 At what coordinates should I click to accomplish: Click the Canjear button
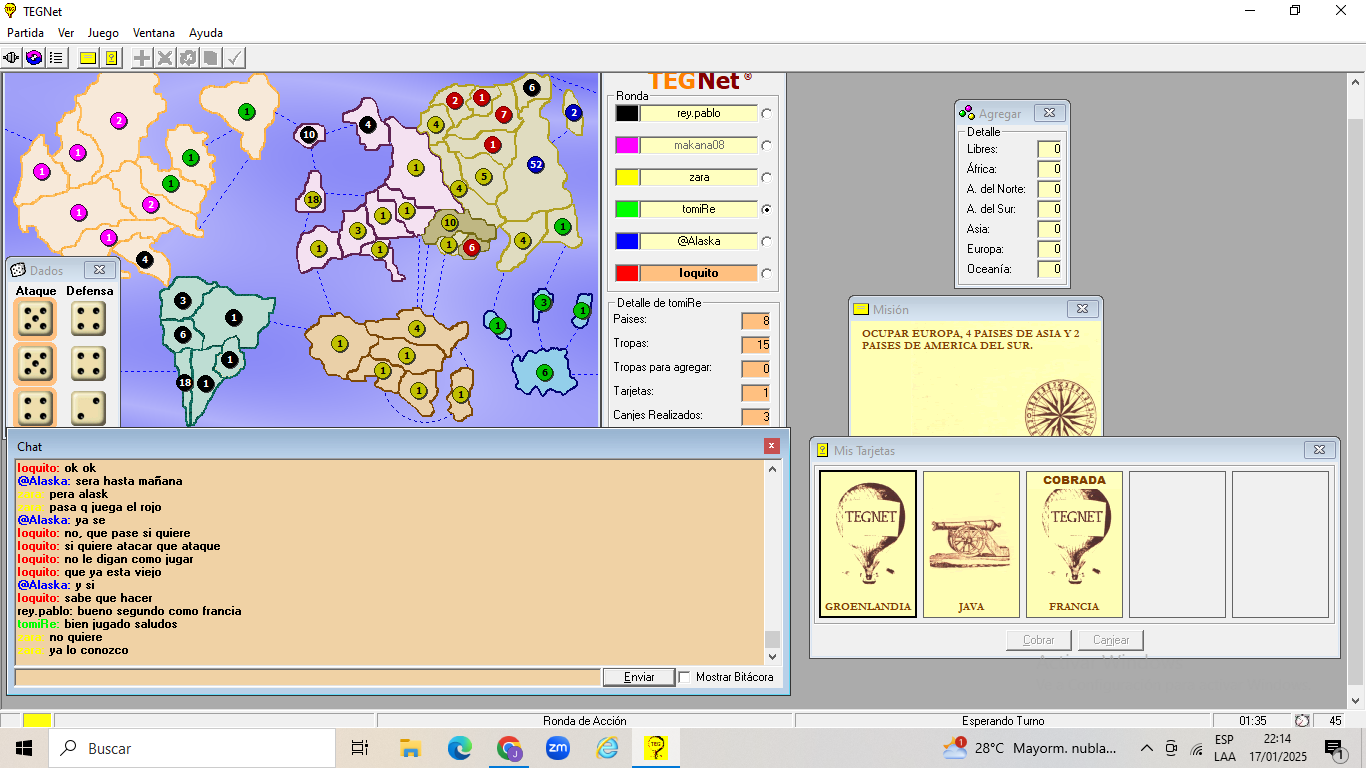[1111, 640]
